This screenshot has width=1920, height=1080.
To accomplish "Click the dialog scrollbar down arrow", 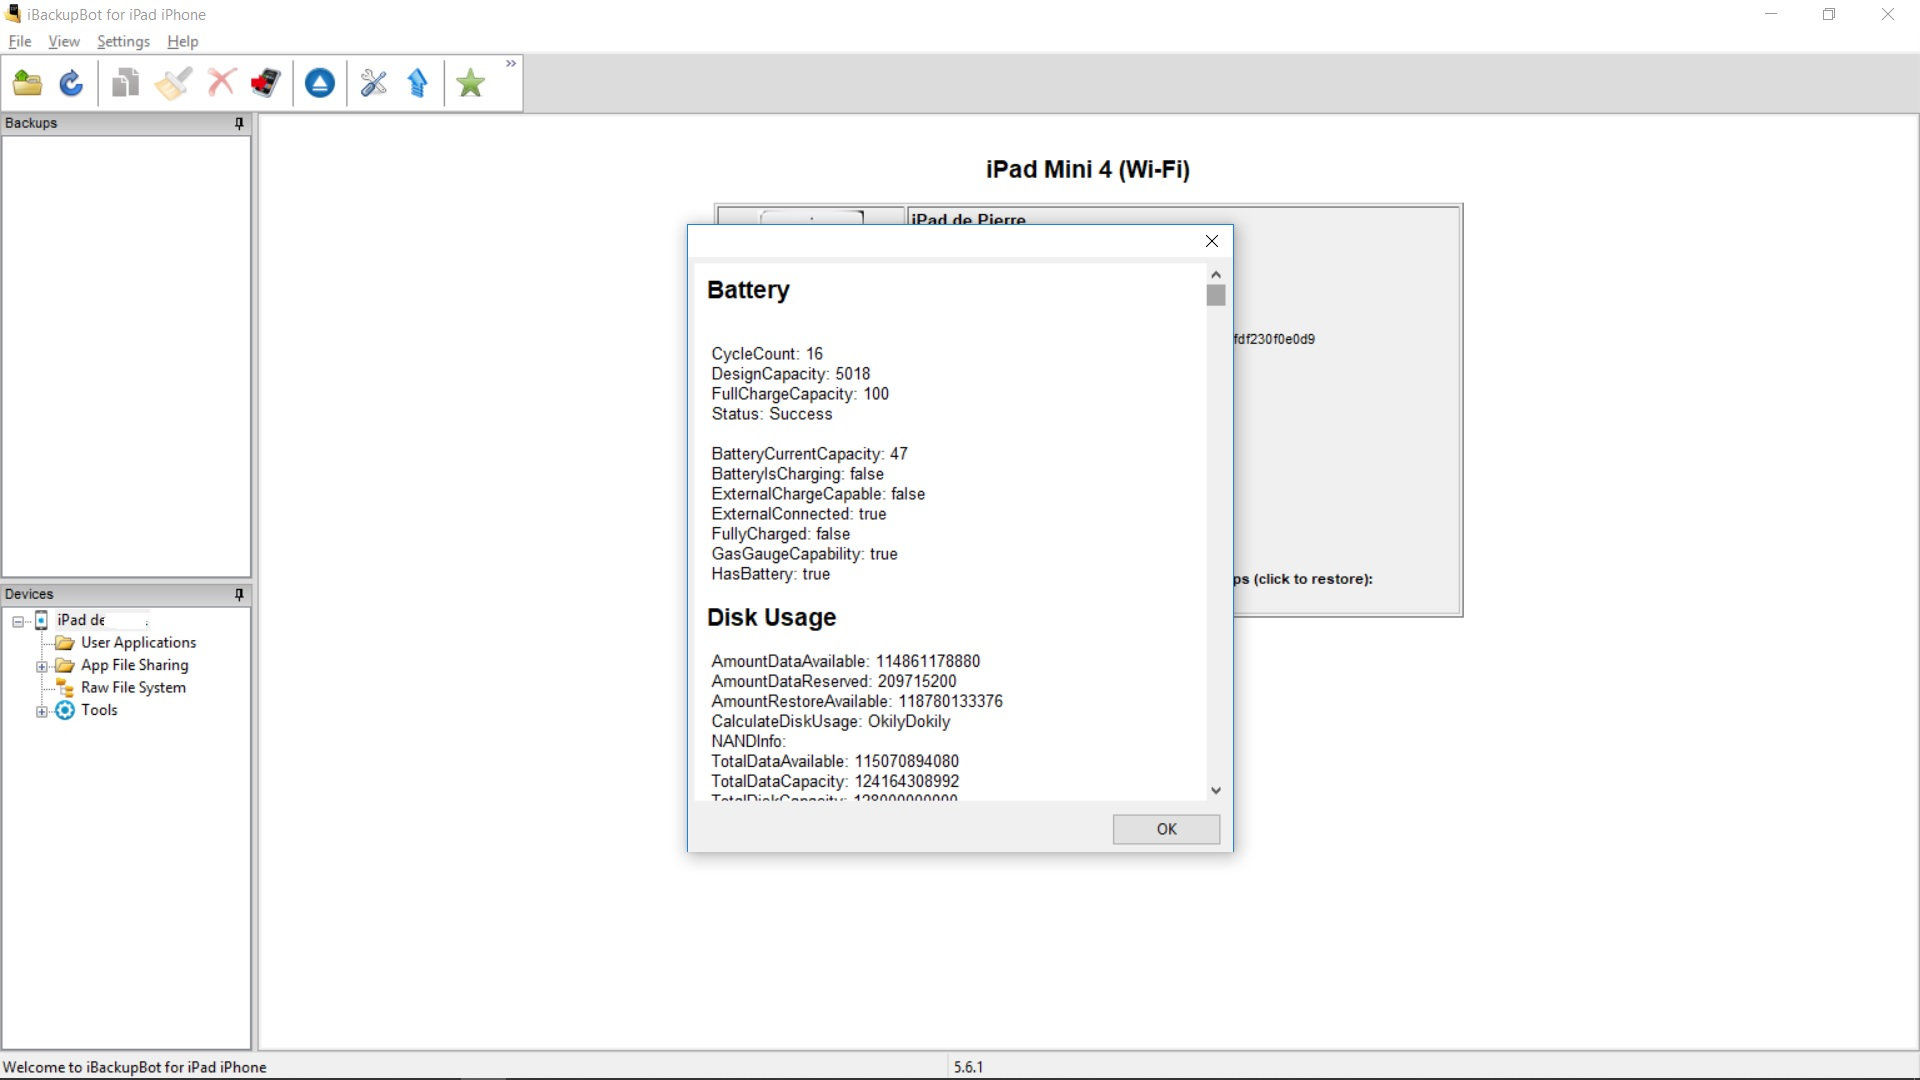I will [1215, 790].
